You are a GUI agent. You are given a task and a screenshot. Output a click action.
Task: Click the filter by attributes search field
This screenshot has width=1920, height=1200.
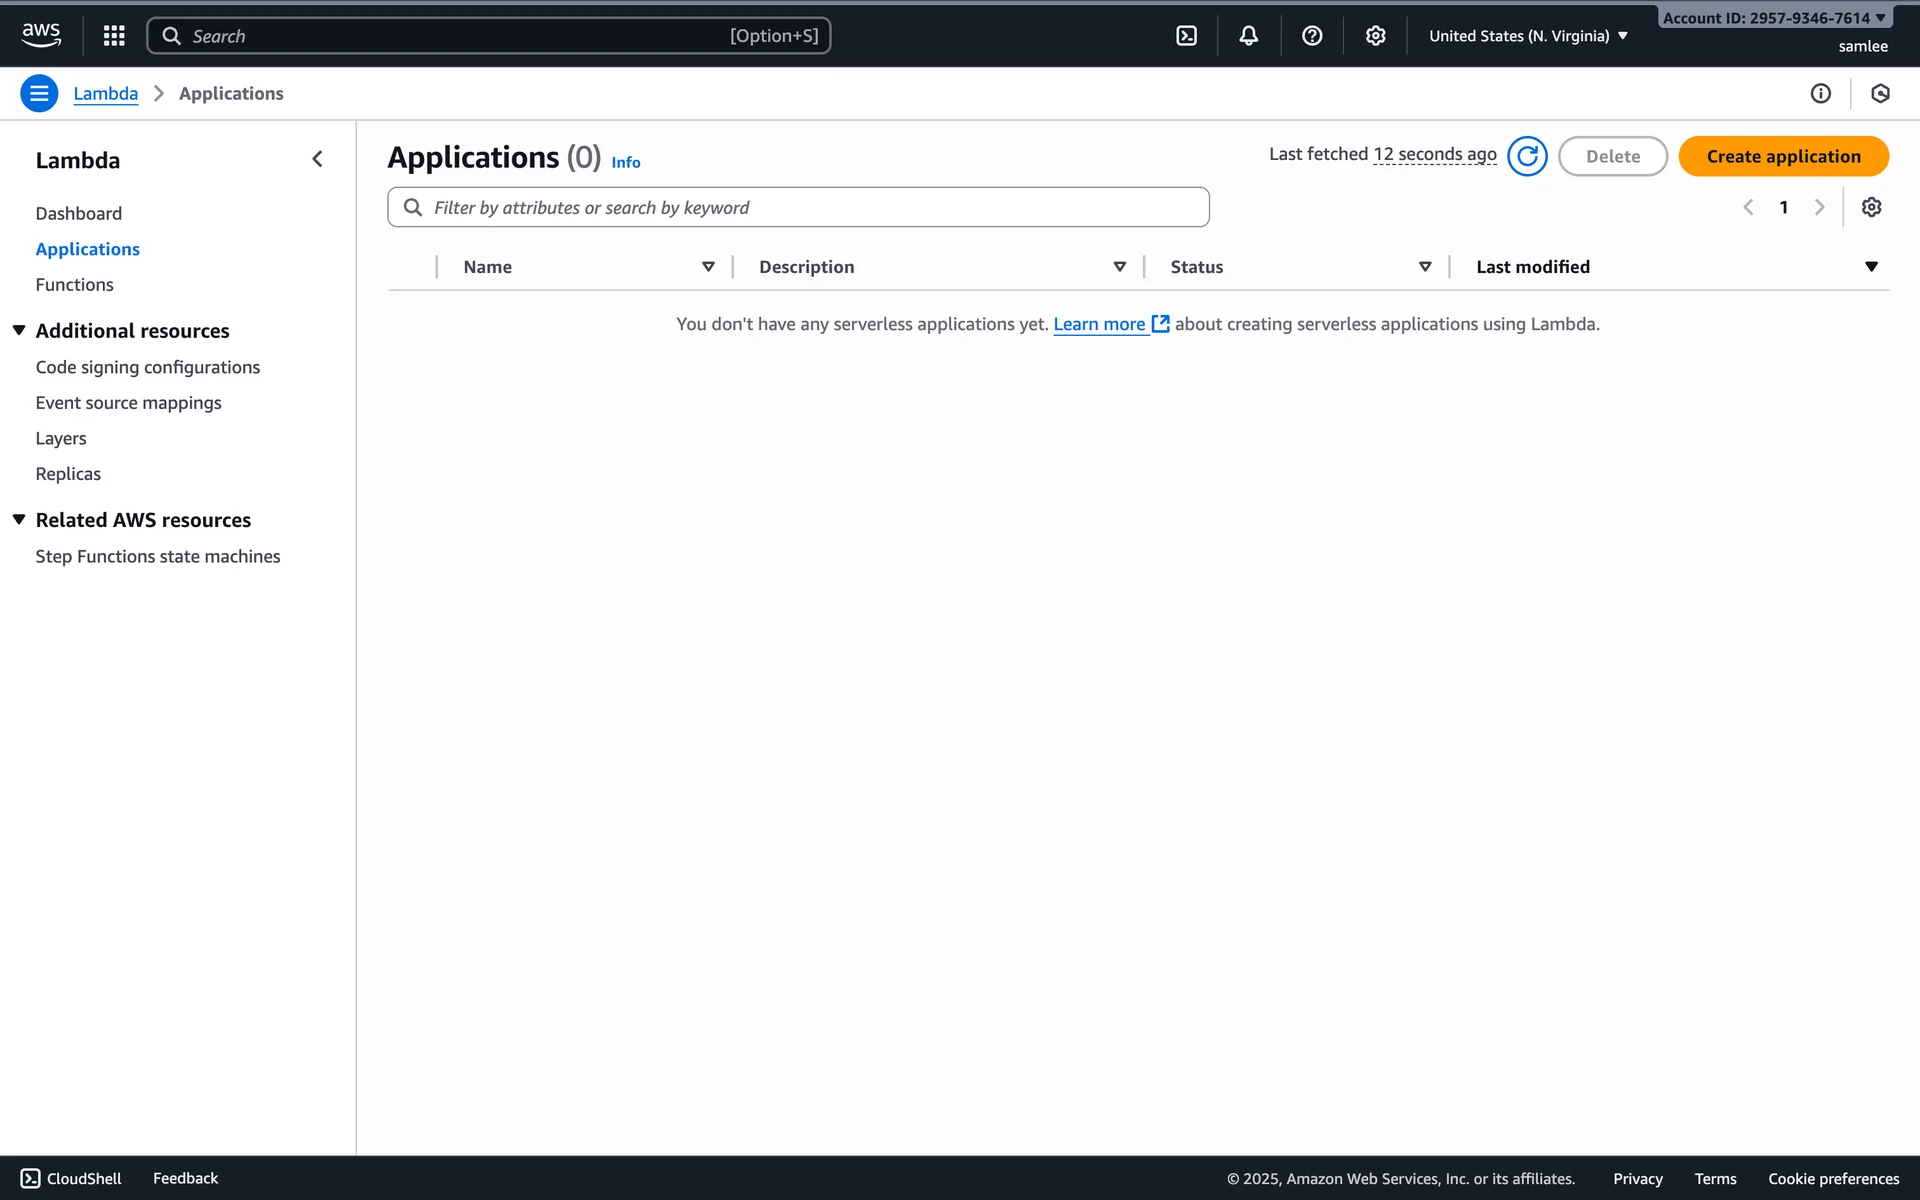pyautogui.click(x=798, y=207)
